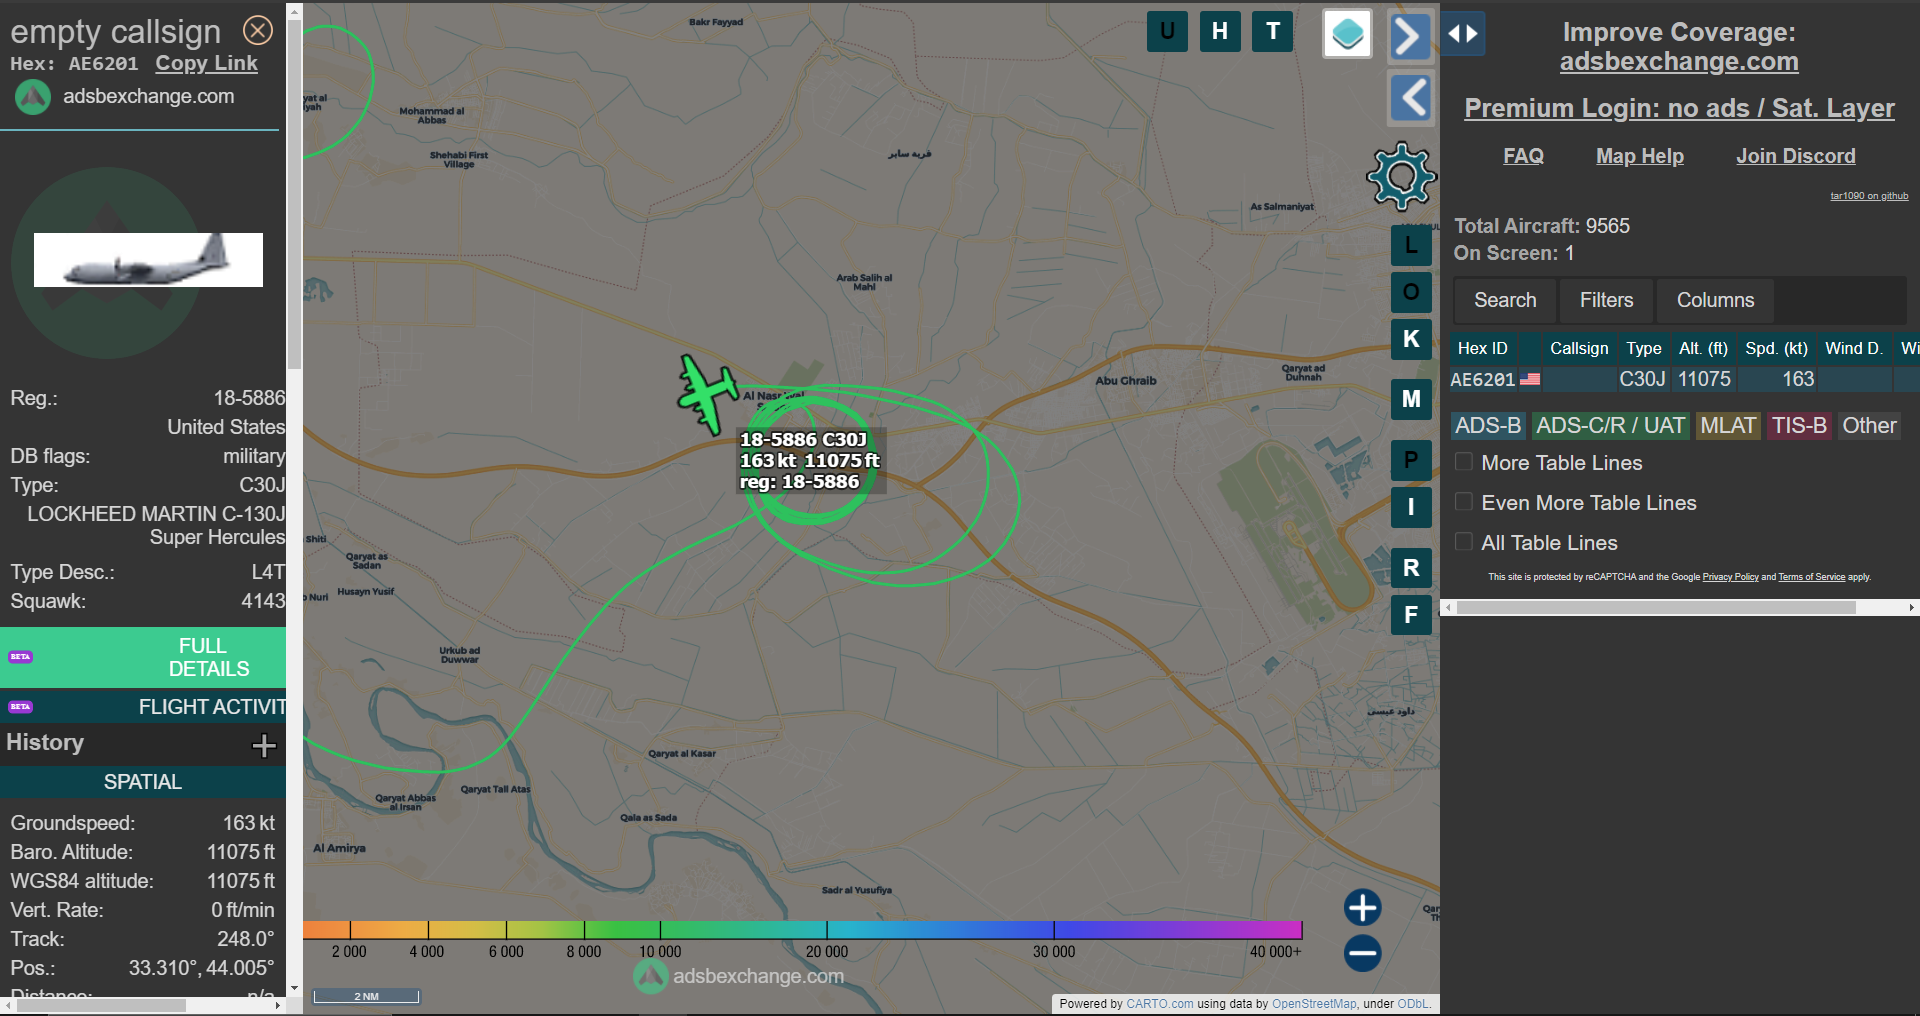
Task: Expand the History section plus icon
Action: point(264,745)
